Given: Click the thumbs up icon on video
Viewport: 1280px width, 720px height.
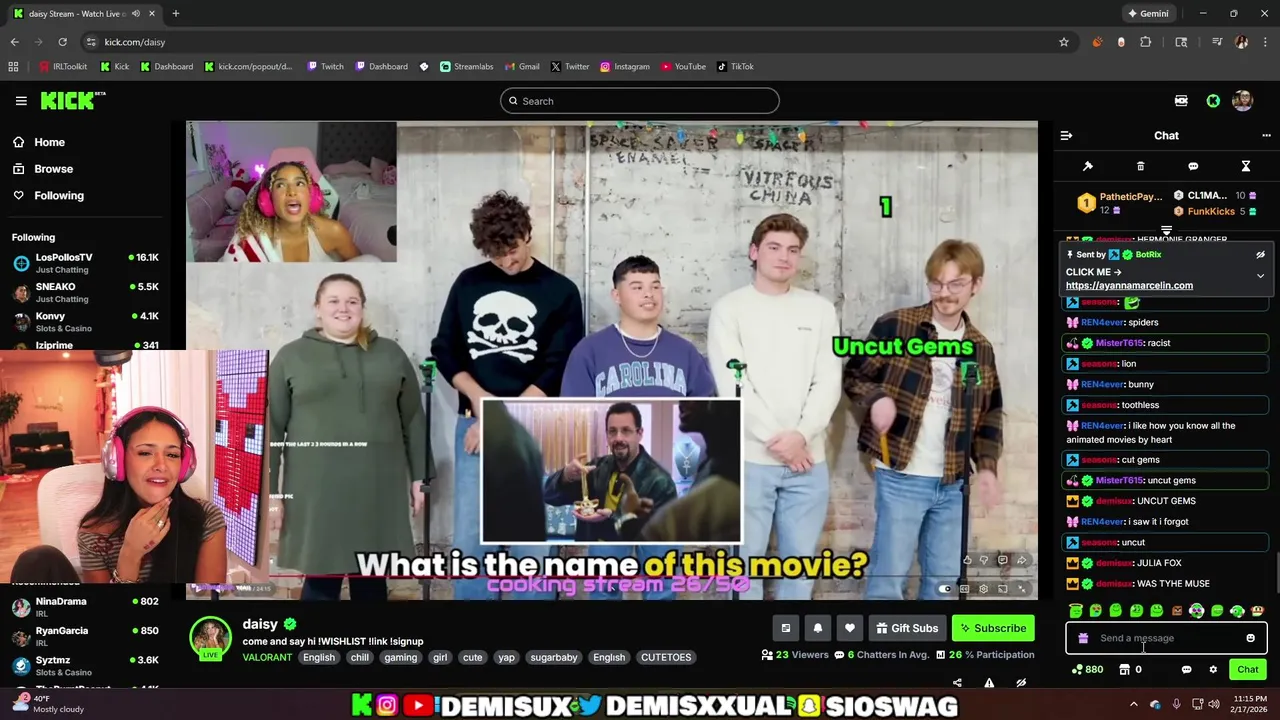Looking at the screenshot, I should tap(966, 560).
